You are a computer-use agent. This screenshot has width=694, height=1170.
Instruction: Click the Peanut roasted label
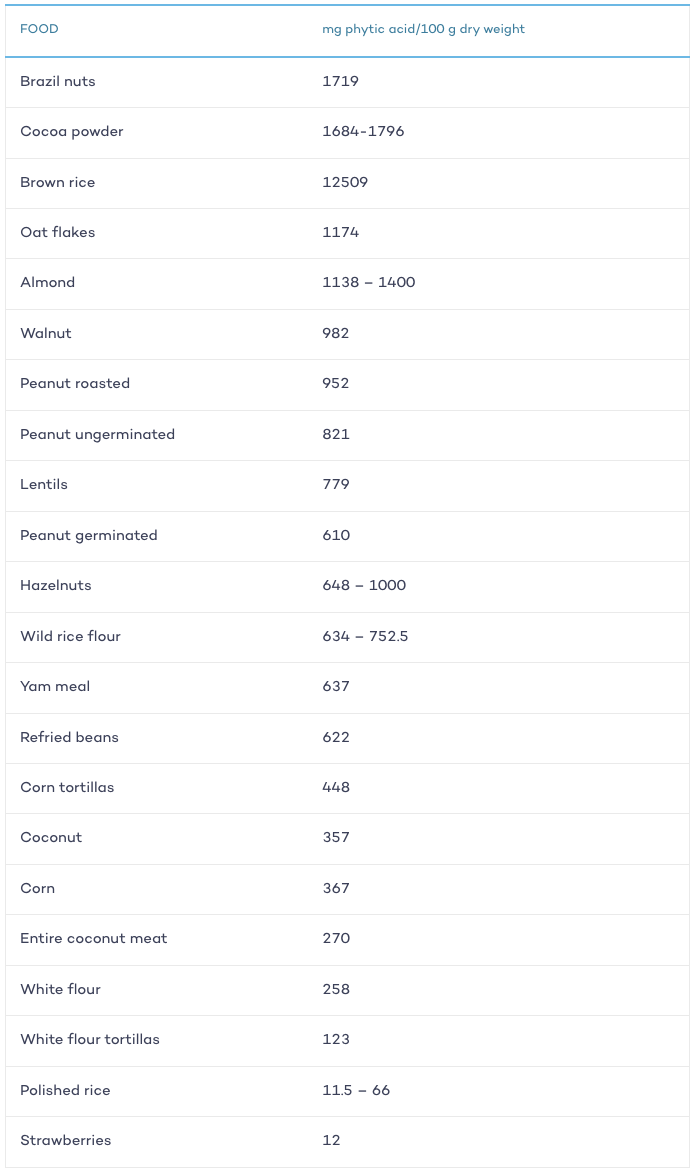[75, 384]
